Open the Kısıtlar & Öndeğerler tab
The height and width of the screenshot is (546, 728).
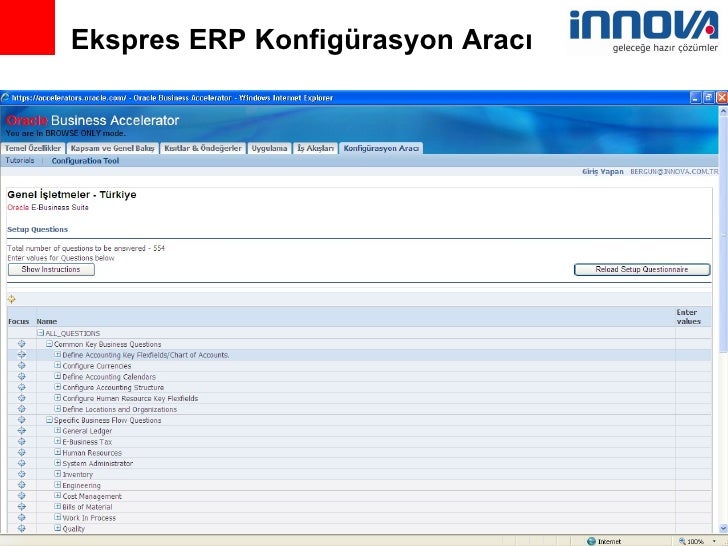(x=203, y=148)
